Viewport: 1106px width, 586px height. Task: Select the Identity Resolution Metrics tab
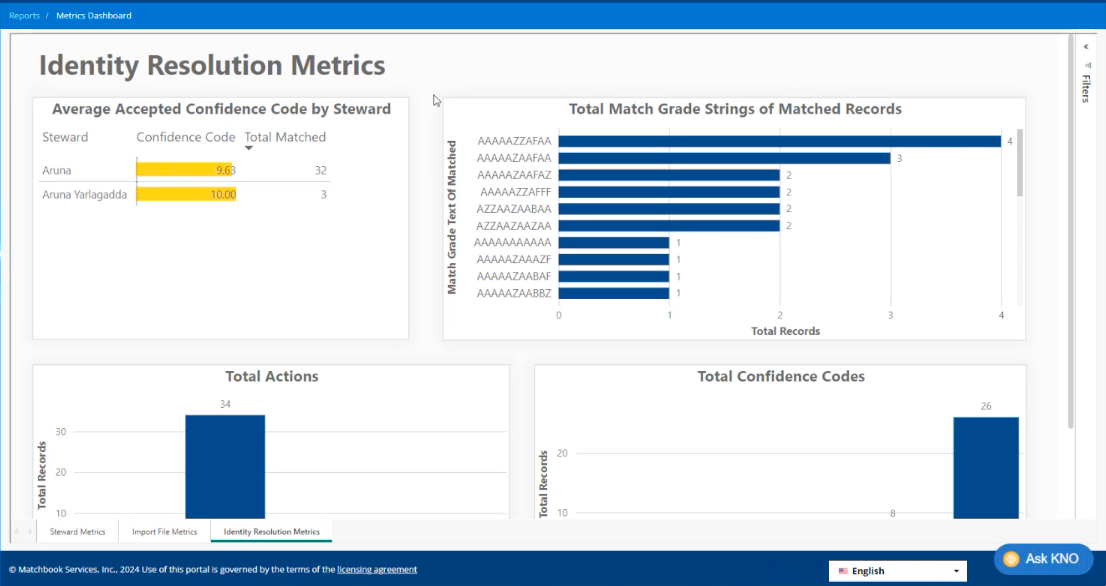coord(272,532)
